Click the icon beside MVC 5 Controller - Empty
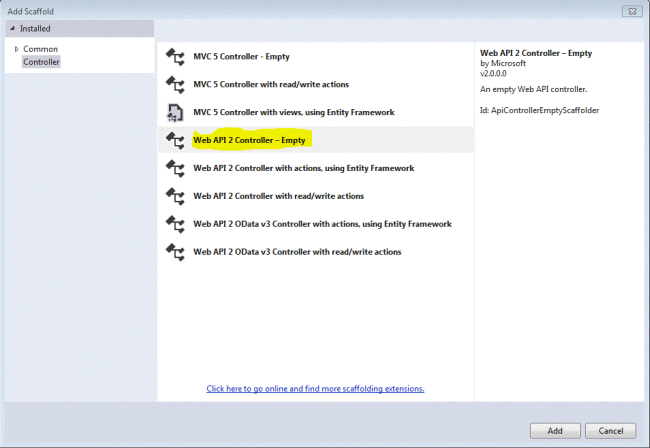 (x=175, y=57)
